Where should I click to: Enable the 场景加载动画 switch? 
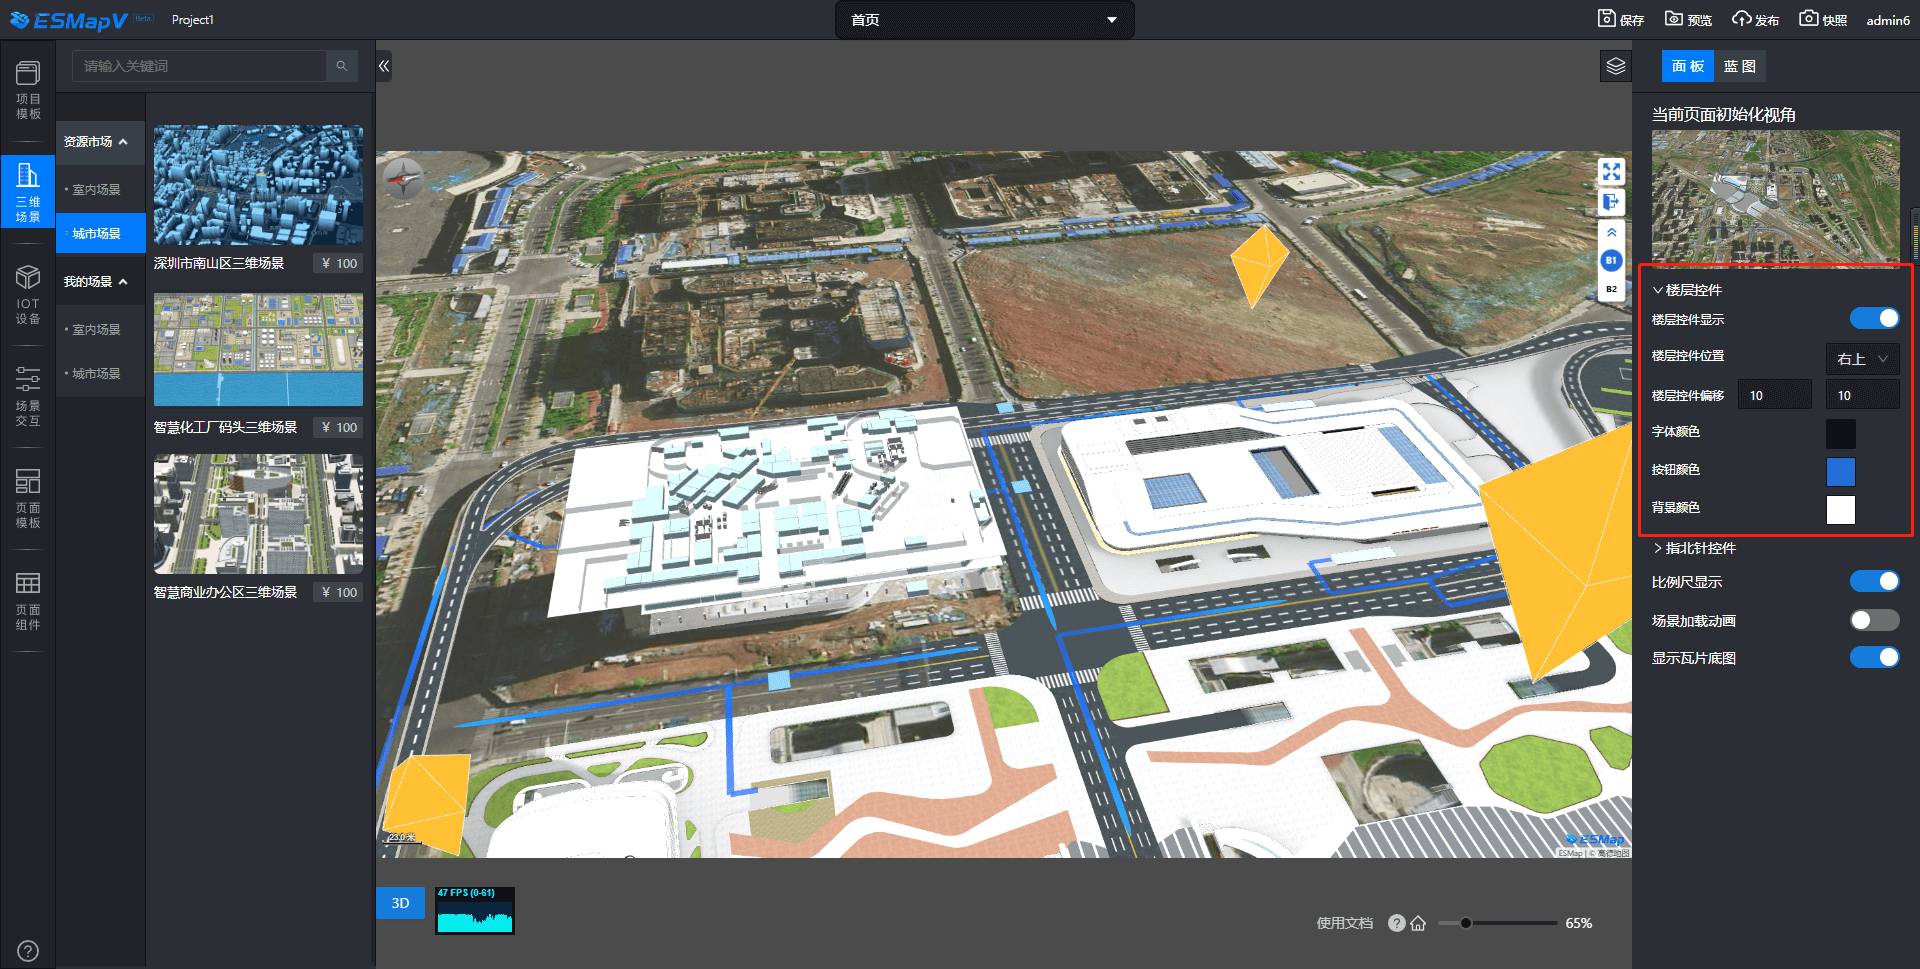tap(1873, 620)
